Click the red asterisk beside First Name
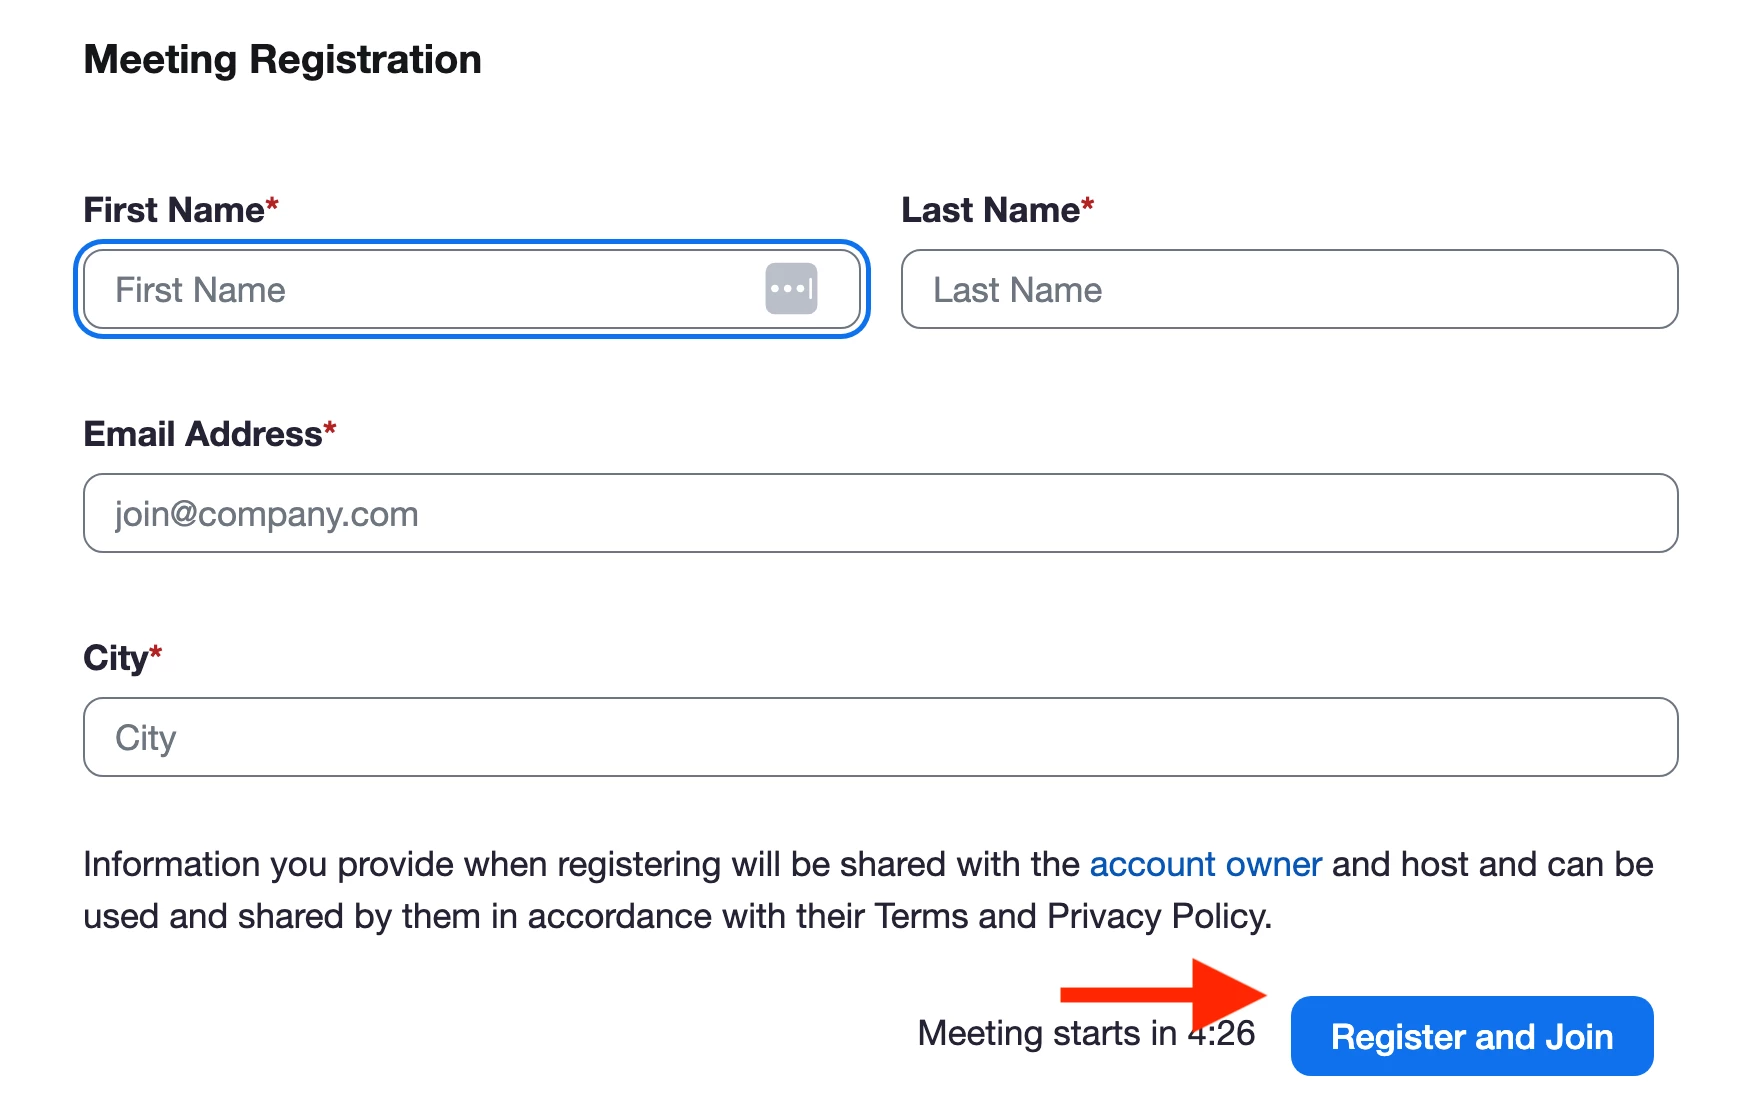Viewport: 1756px width, 1096px height. point(272,205)
